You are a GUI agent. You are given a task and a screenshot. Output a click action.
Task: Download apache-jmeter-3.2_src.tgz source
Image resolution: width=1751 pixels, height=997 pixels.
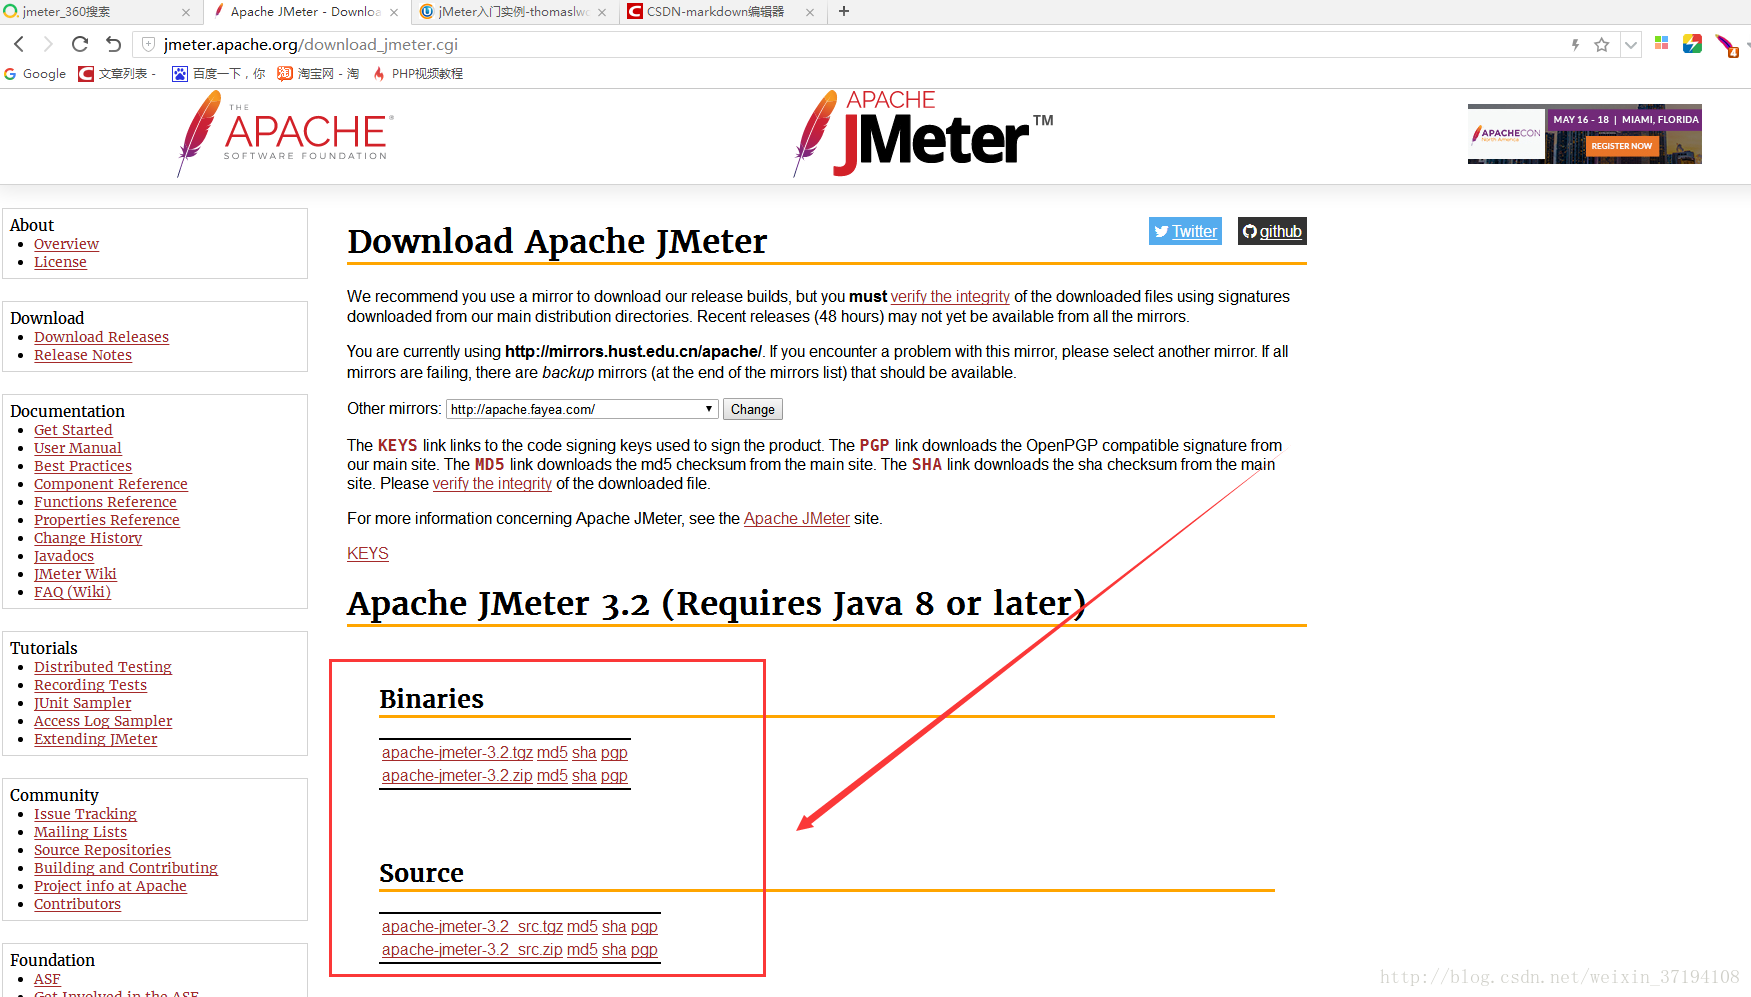tap(472, 927)
